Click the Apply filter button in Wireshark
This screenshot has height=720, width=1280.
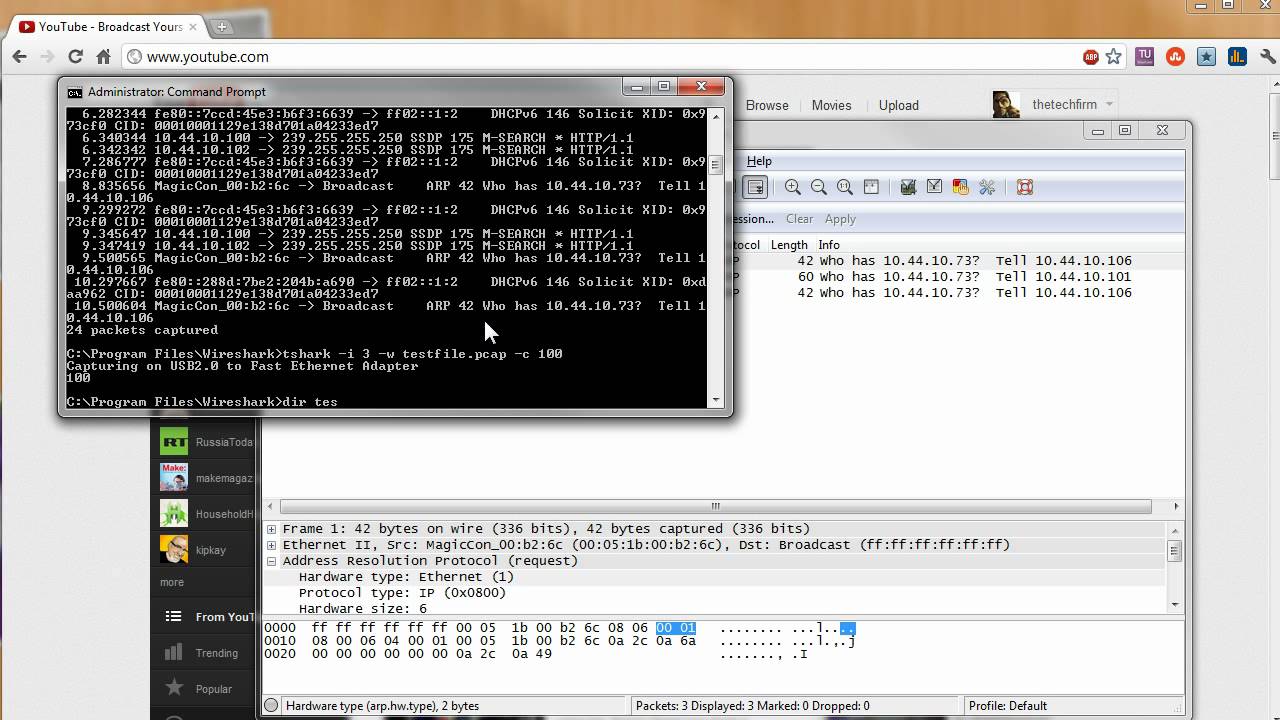pyautogui.click(x=840, y=219)
